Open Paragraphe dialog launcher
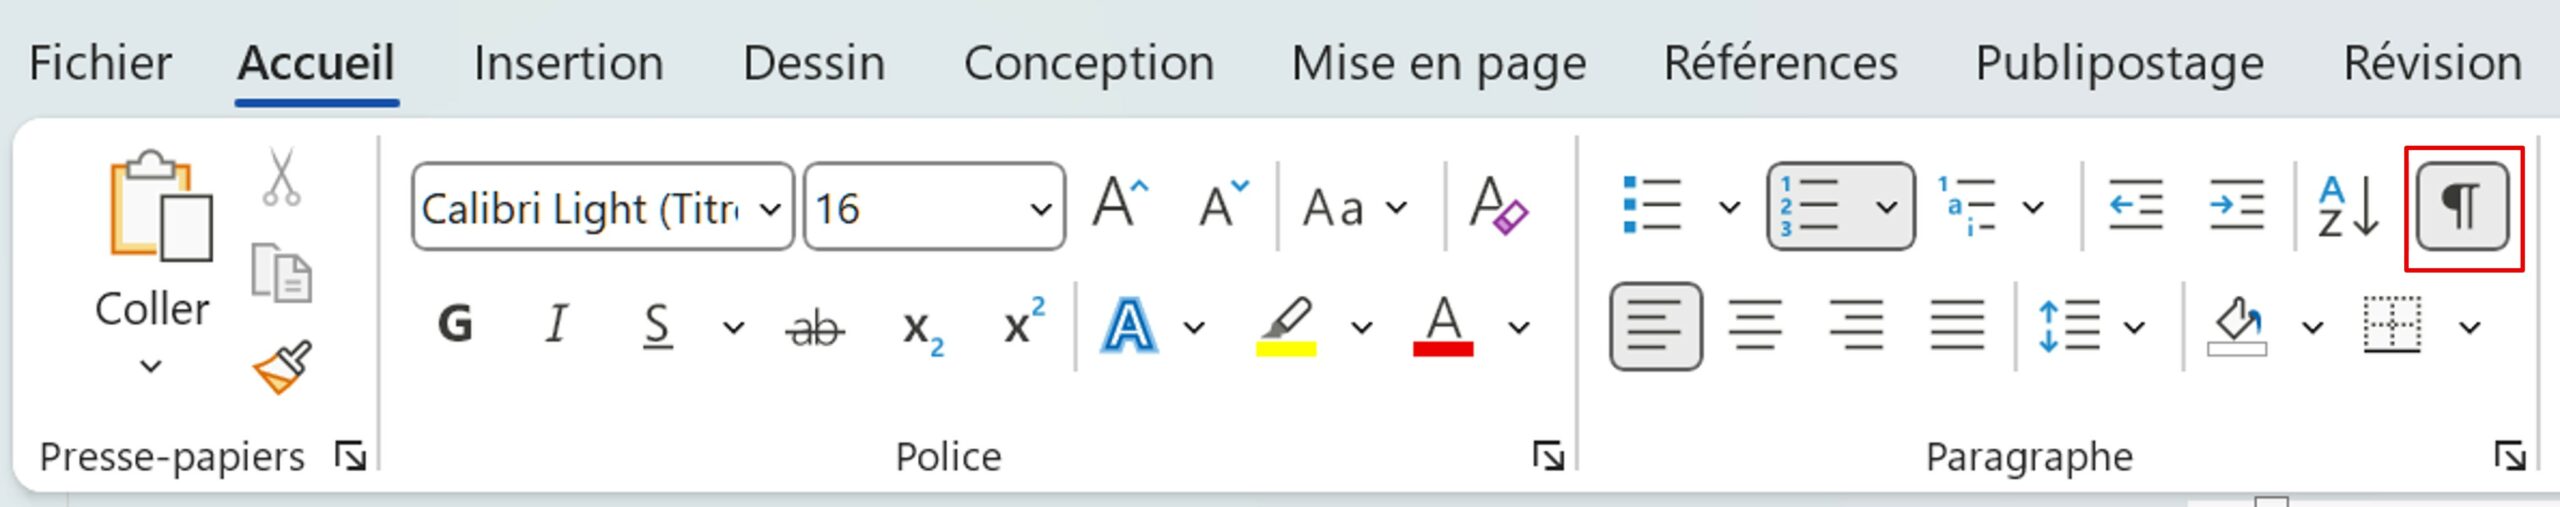The height and width of the screenshot is (507, 2560). 2510,457
